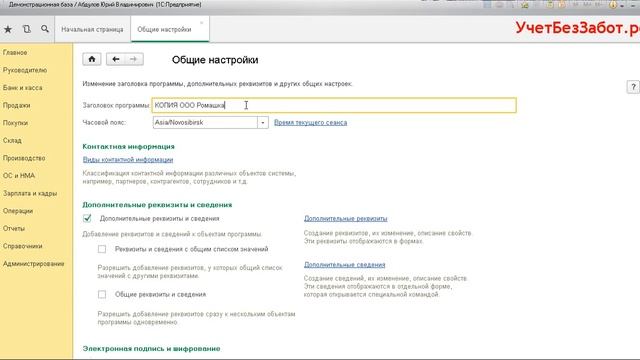The width and height of the screenshot is (640, 360).
Task: Click the Заголовок программы input field
Action: [334, 105]
